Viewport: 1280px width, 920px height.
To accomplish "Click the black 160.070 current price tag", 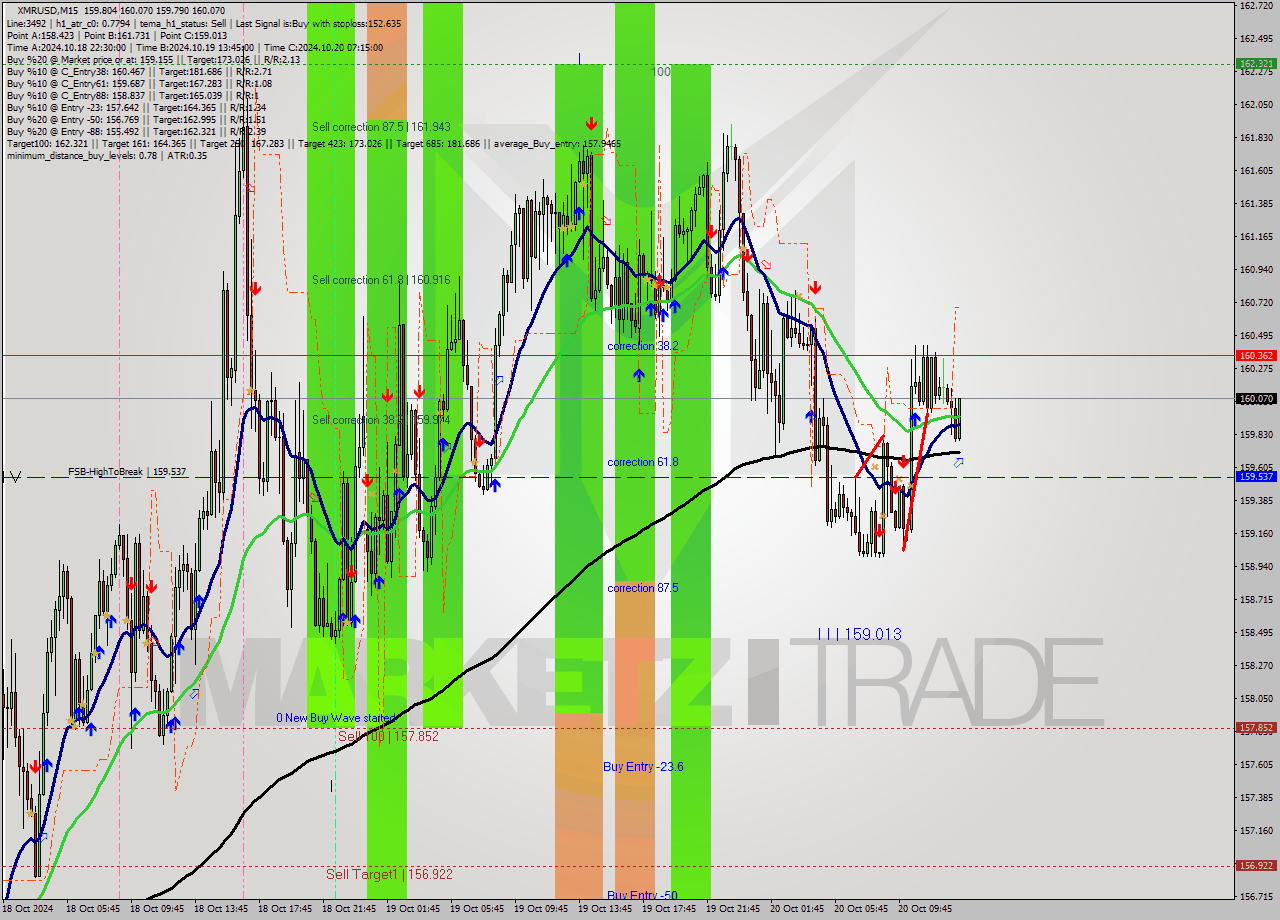I will point(1256,399).
